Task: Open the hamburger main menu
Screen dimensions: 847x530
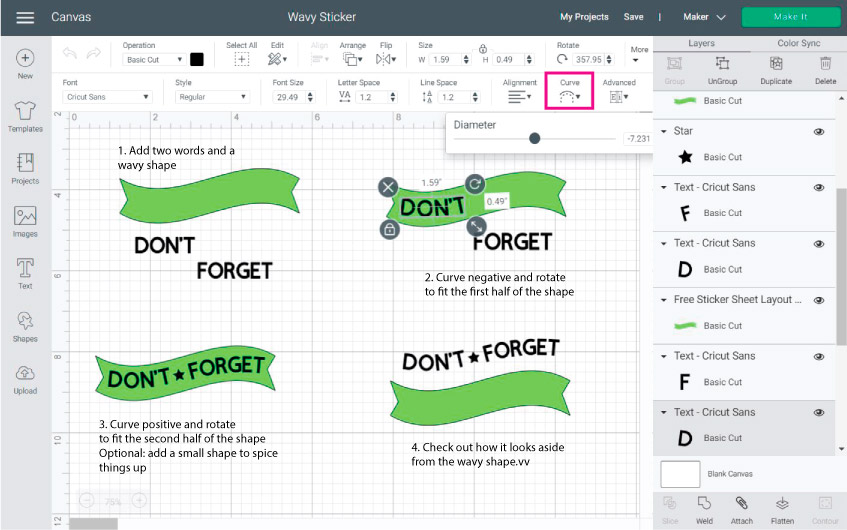Action: [x=25, y=17]
